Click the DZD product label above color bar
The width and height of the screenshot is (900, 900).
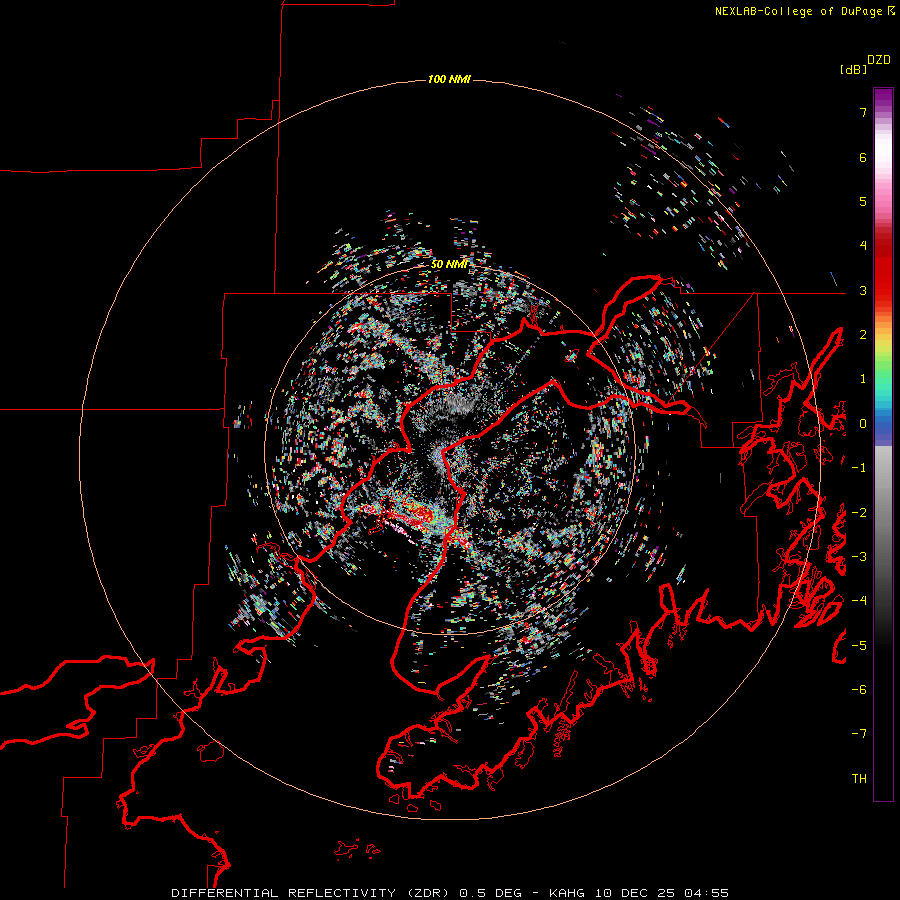879,60
